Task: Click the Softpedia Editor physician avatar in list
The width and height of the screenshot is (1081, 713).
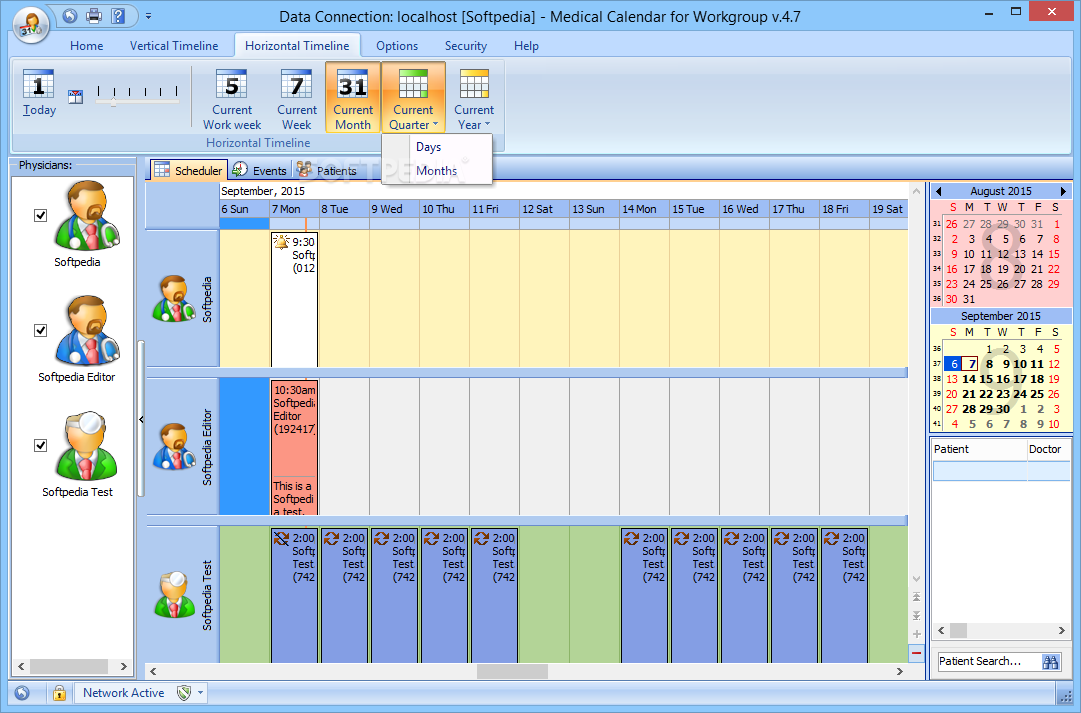Action: 86,330
